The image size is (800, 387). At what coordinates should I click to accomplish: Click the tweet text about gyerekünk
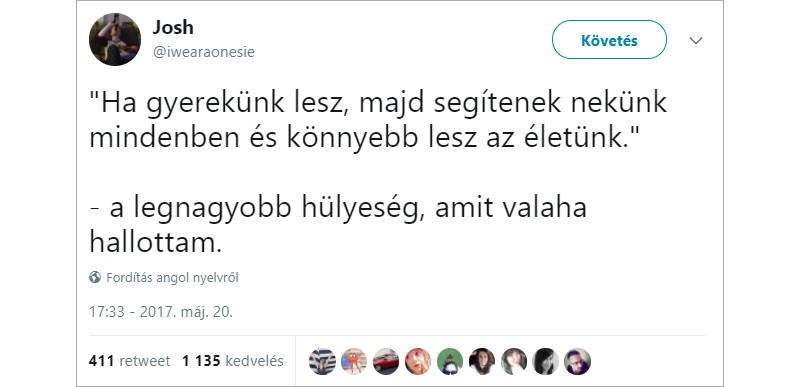point(378,173)
